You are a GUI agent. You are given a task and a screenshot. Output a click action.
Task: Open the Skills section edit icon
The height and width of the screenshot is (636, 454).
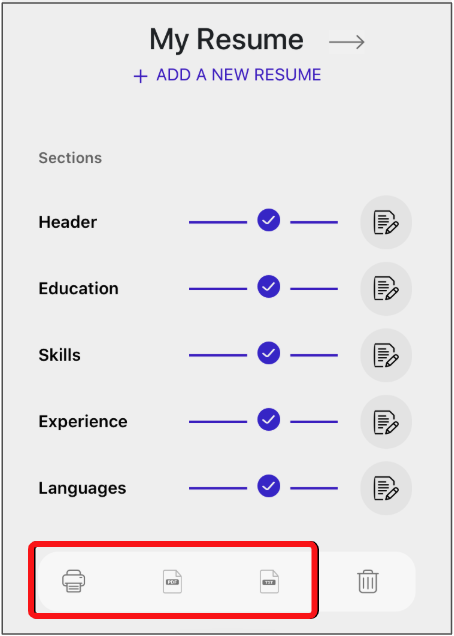386,355
